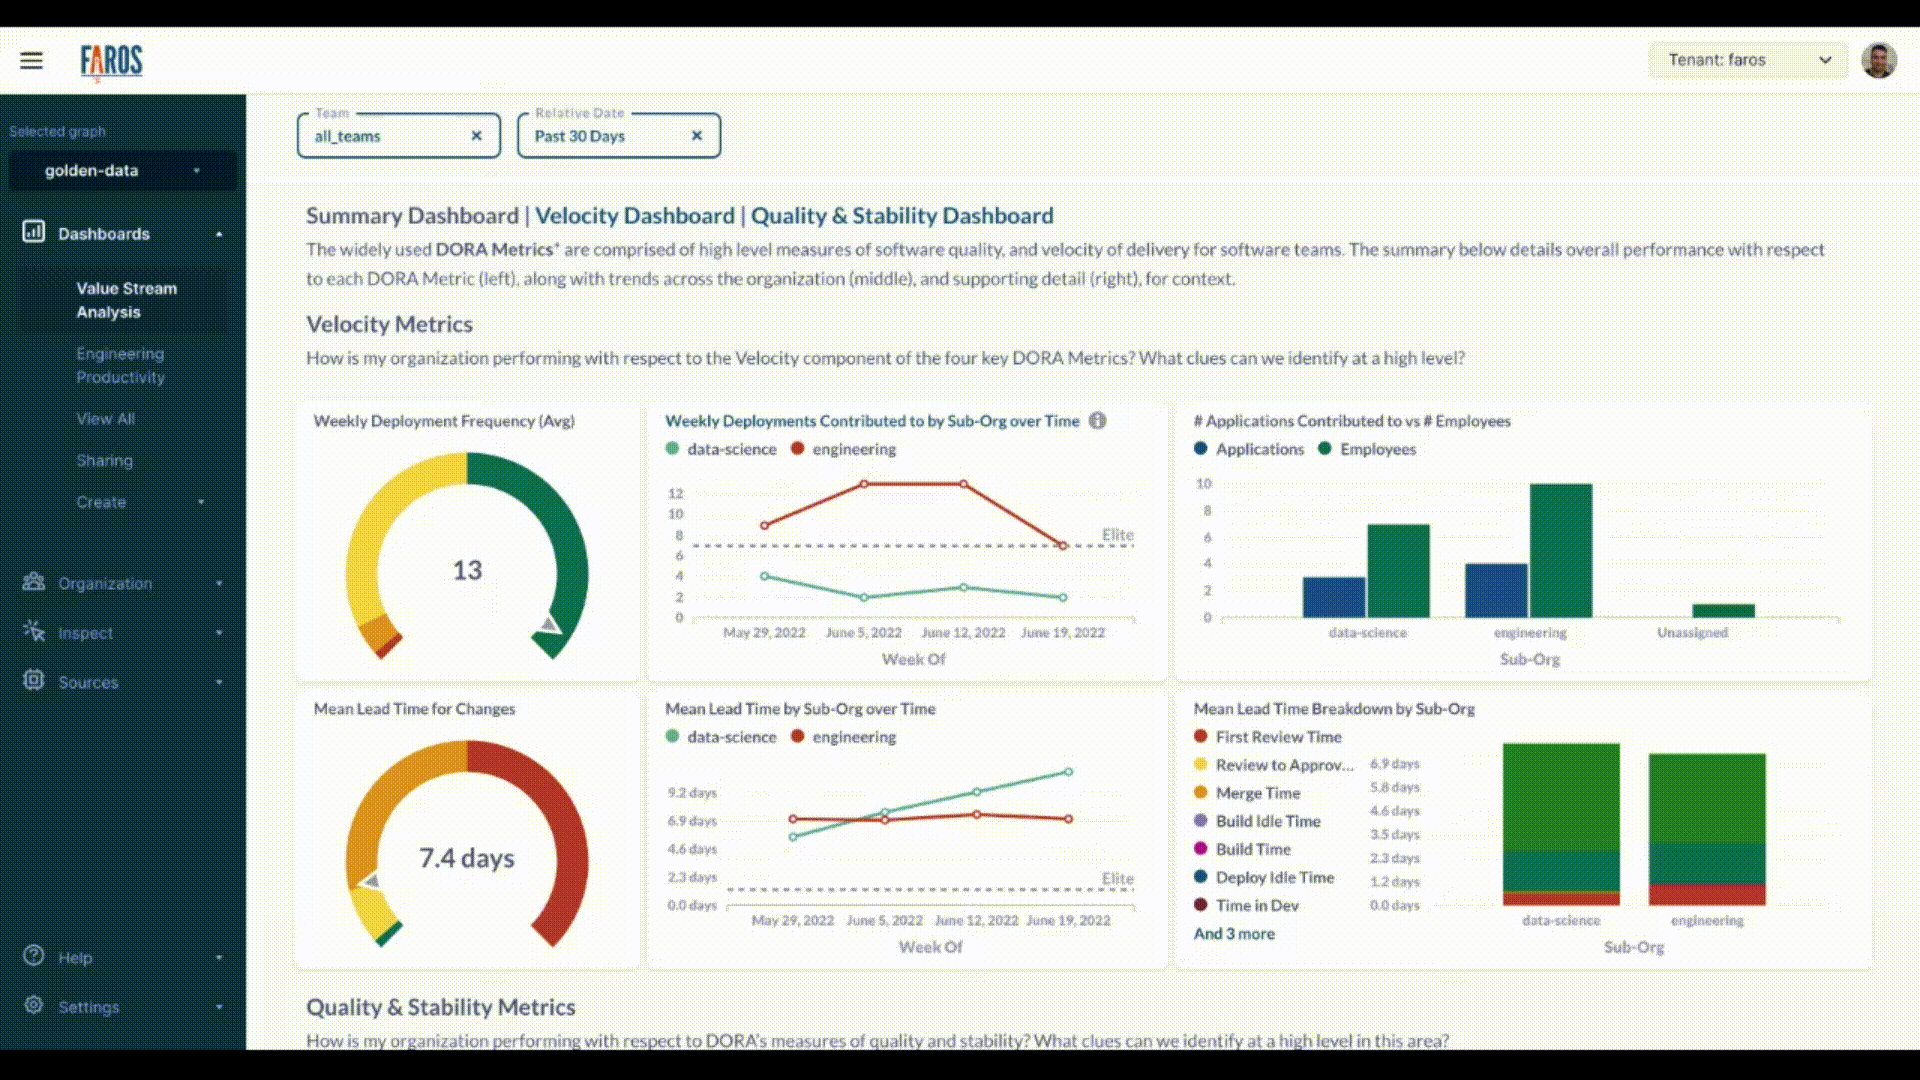Expand the Create submenu arrow
The image size is (1920, 1080).
[x=201, y=502]
